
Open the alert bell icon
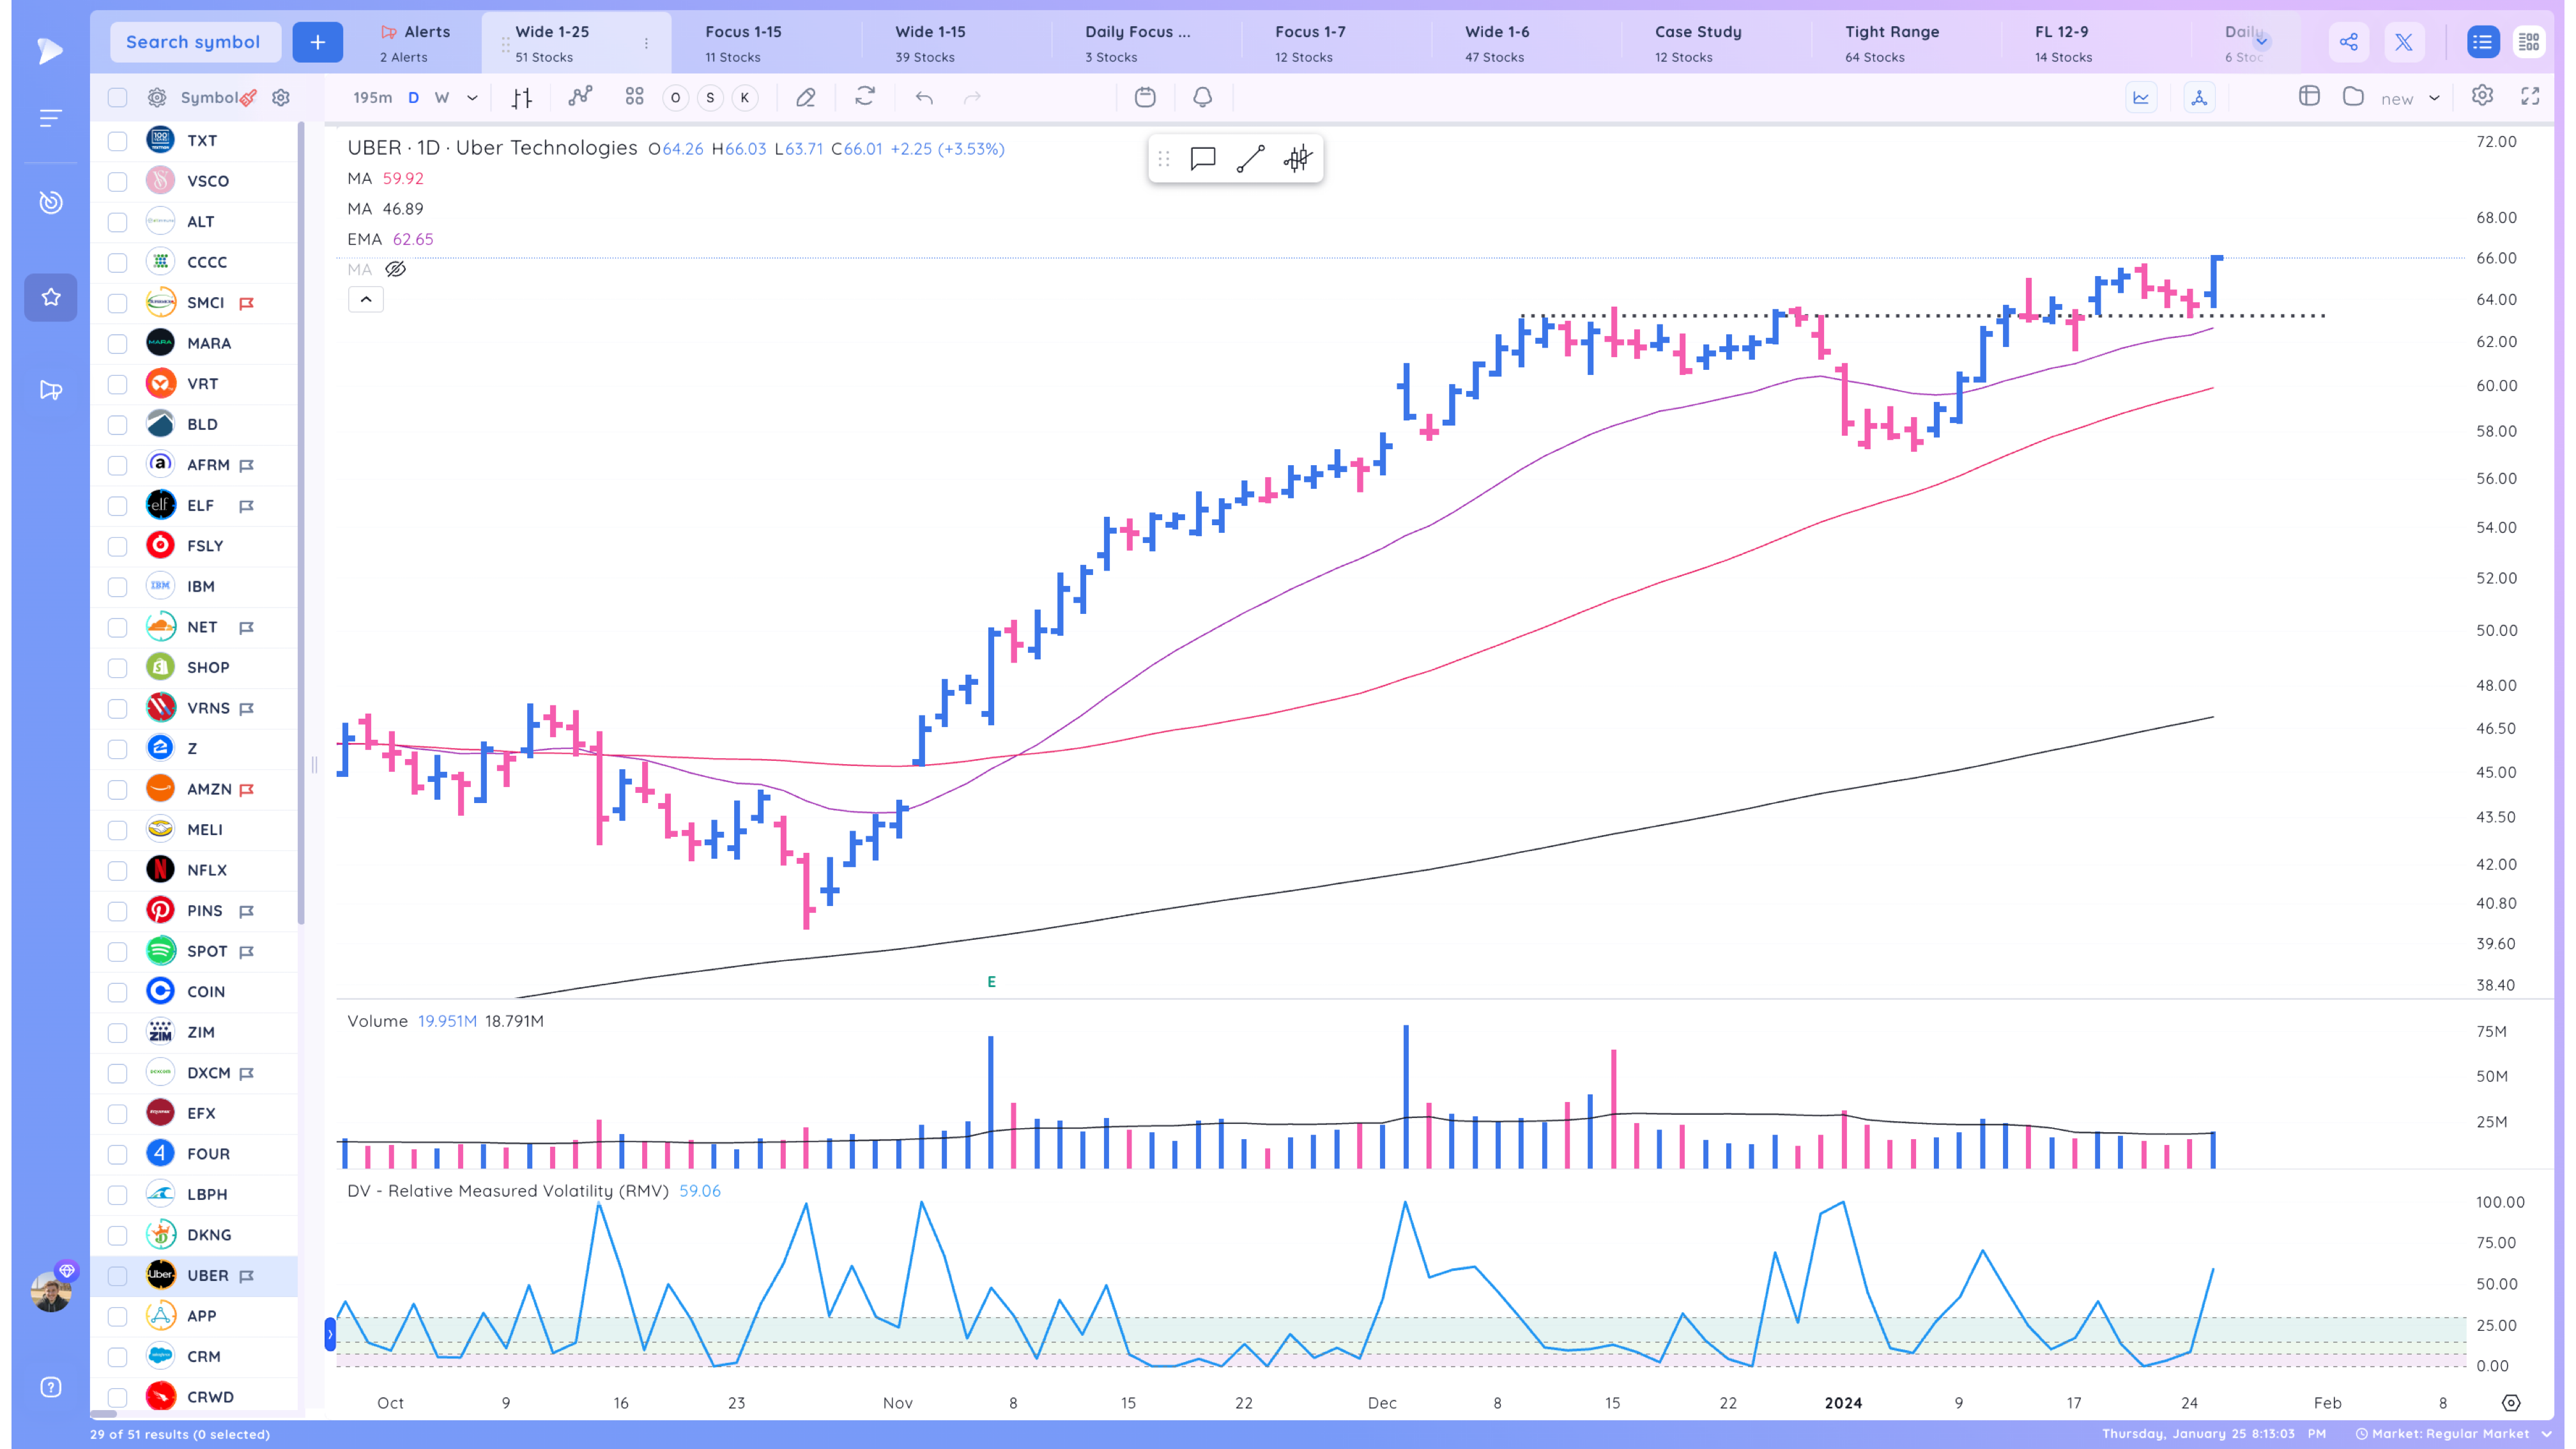(x=1203, y=97)
